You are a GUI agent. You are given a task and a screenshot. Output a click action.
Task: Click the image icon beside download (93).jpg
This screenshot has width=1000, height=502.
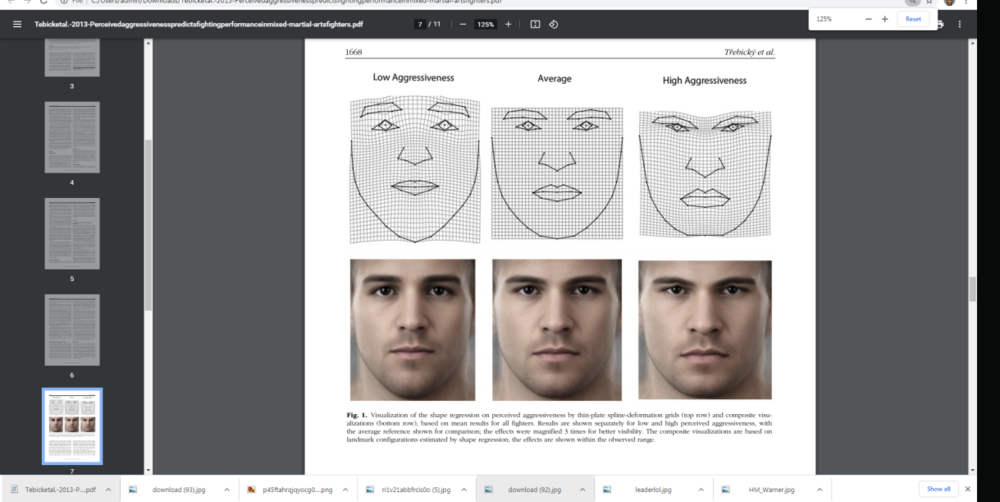click(133, 490)
